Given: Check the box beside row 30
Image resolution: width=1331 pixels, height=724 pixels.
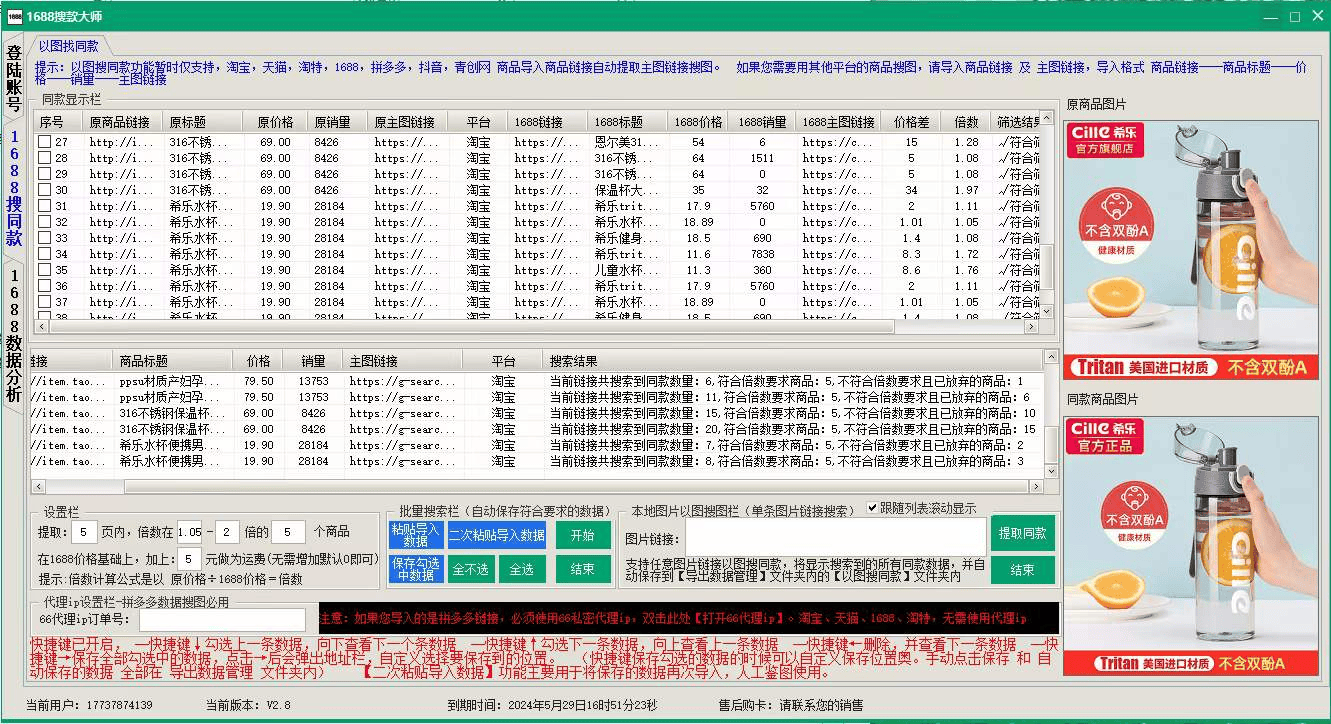Looking at the screenshot, I should (44, 190).
